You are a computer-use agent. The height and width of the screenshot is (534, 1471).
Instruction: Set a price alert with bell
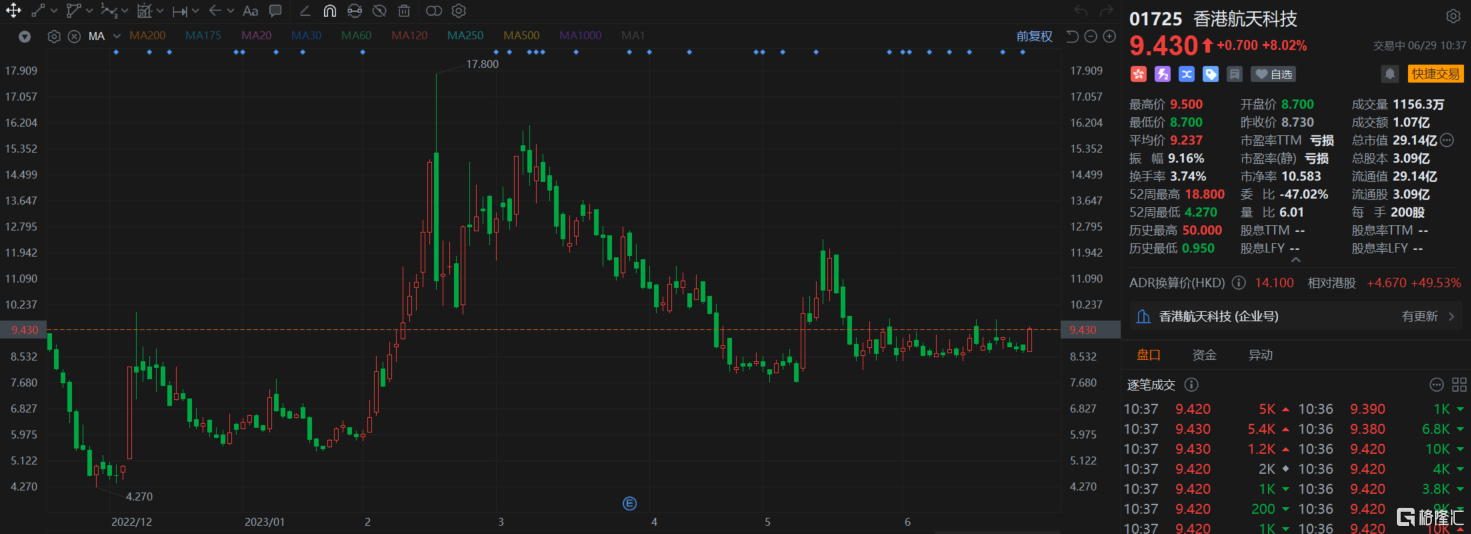(1390, 74)
